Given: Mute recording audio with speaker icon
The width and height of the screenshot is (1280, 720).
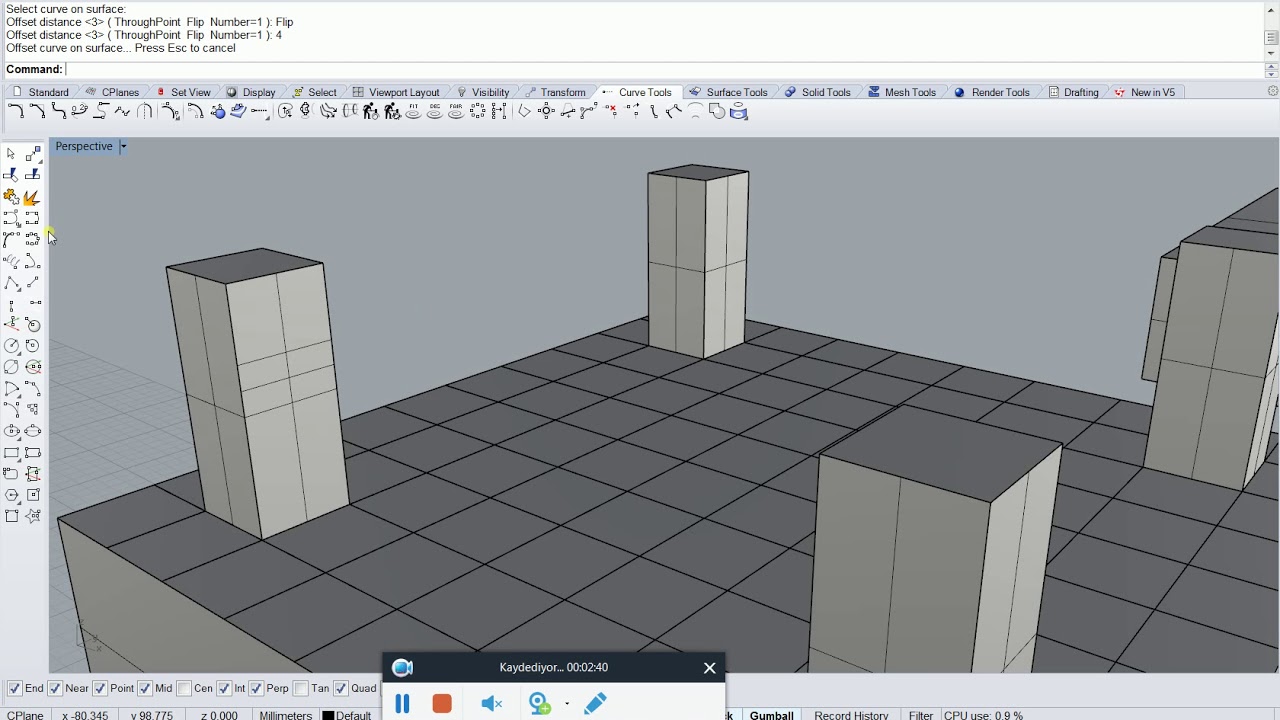Looking at the screenshot, I should pyautogui.click(x=491, y=704).
